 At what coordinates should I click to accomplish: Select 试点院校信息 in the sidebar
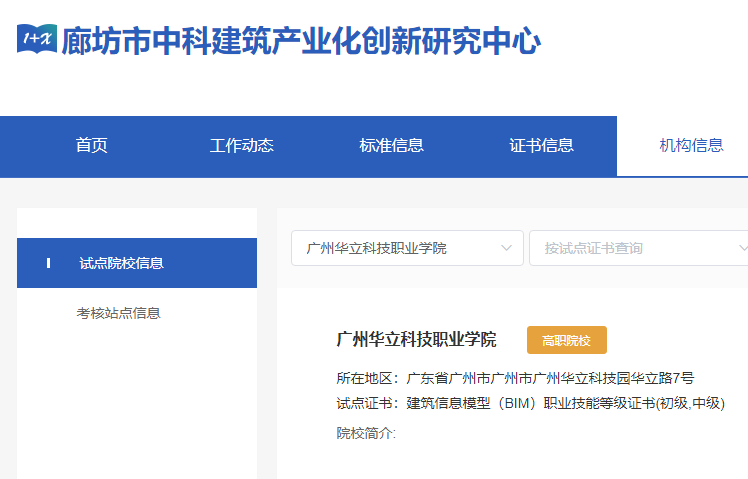click(121, 263)
